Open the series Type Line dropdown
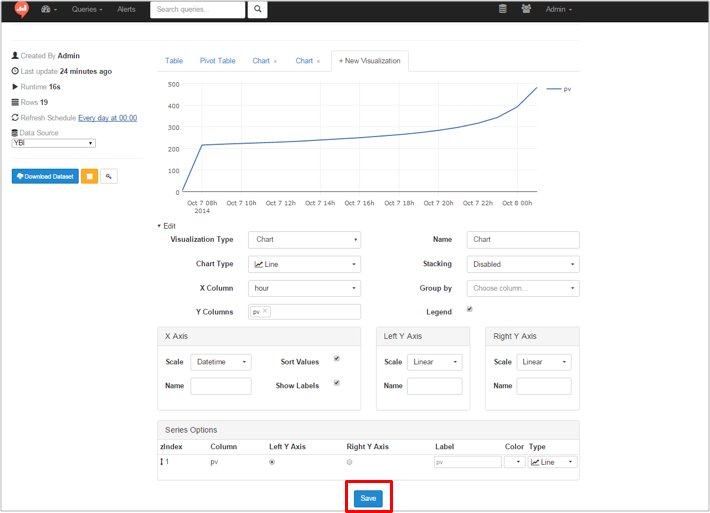Image resolution: width=710 pixels, height=513 pixels. 552,462
